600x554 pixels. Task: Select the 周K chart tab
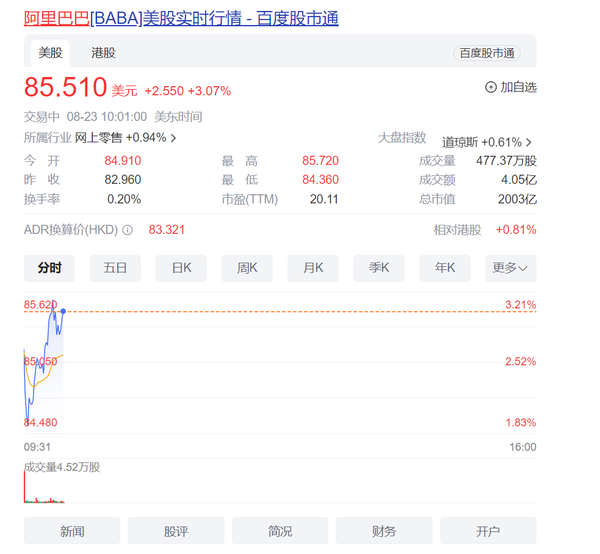tap(247, 268)
